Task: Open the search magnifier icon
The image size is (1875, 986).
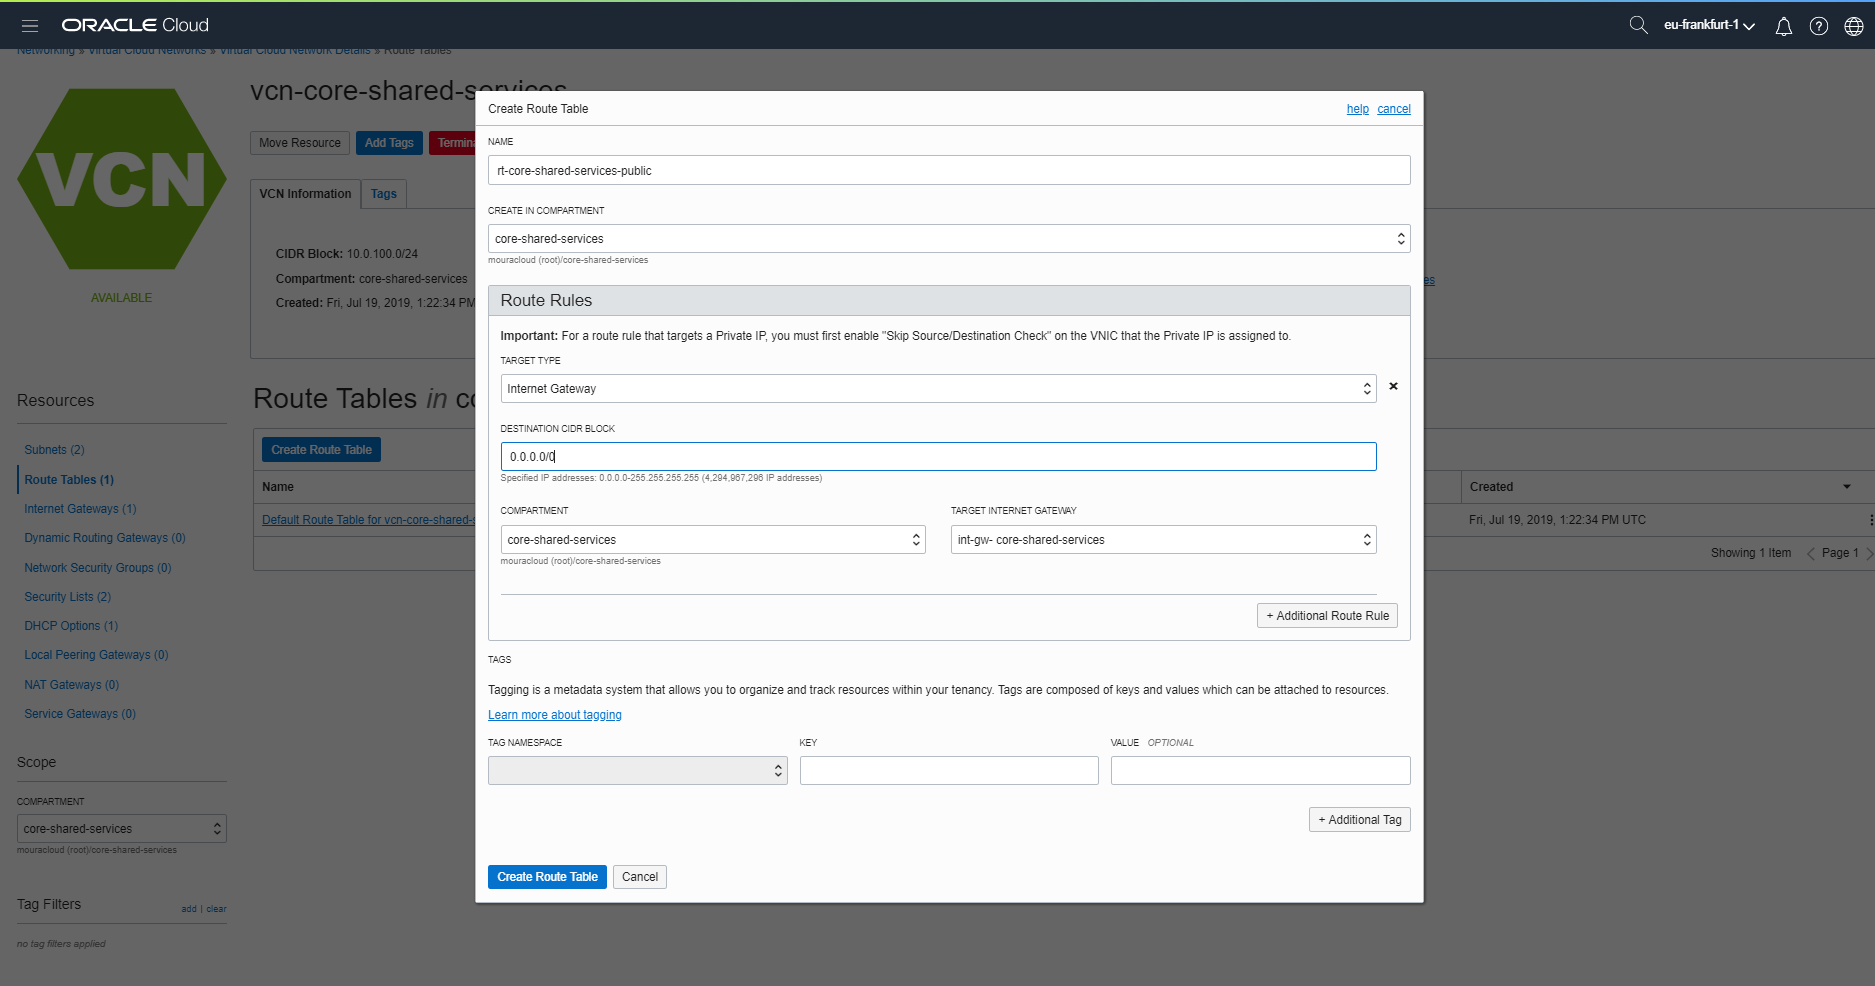Action: pos(1638,25)
